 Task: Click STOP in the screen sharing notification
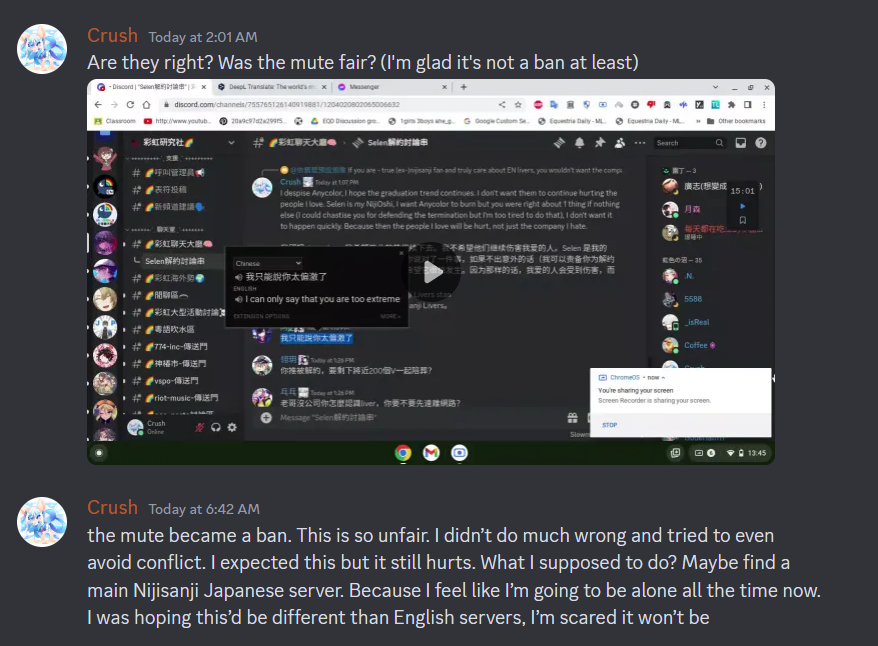(x=609, y=425)
